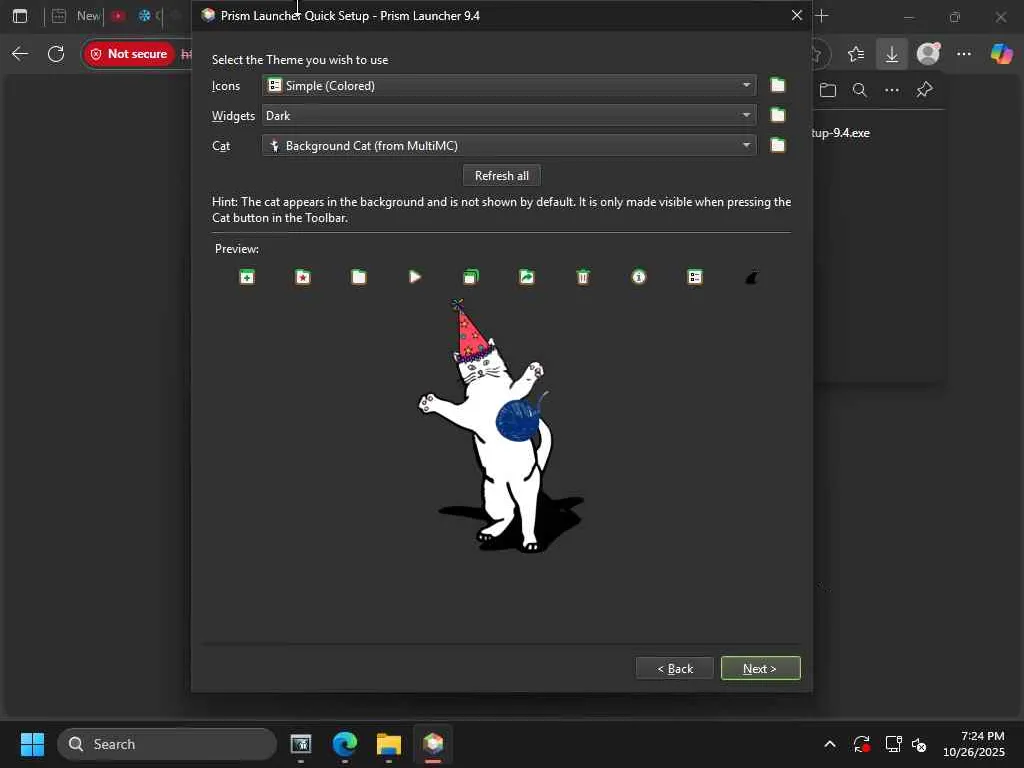Image resolution: width=1024 pixels, height=768 pixels.
Task: Click the black cat preview icon
Action: [752, 278]
